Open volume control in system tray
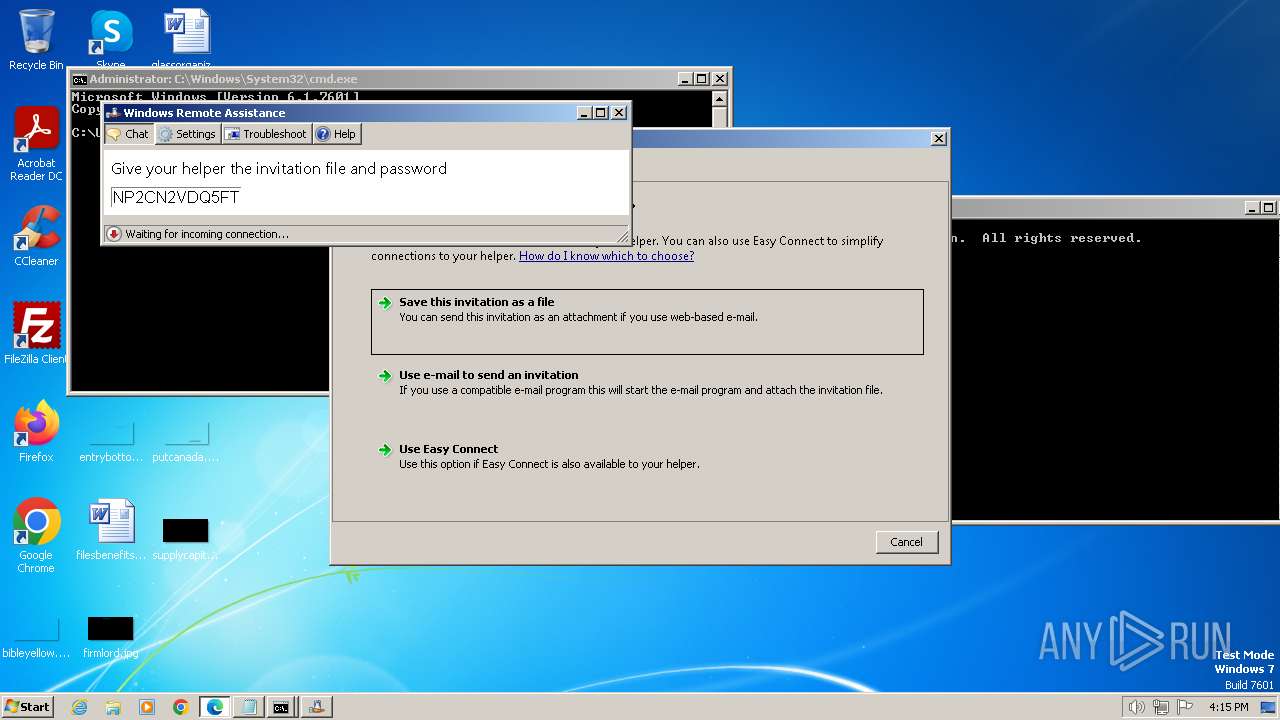 (1136, 707)
